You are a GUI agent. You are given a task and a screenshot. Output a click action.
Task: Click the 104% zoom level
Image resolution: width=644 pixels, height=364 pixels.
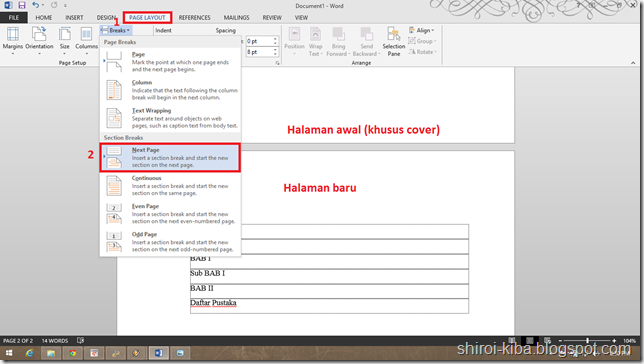pyautogui.click(x=629, y=341)
